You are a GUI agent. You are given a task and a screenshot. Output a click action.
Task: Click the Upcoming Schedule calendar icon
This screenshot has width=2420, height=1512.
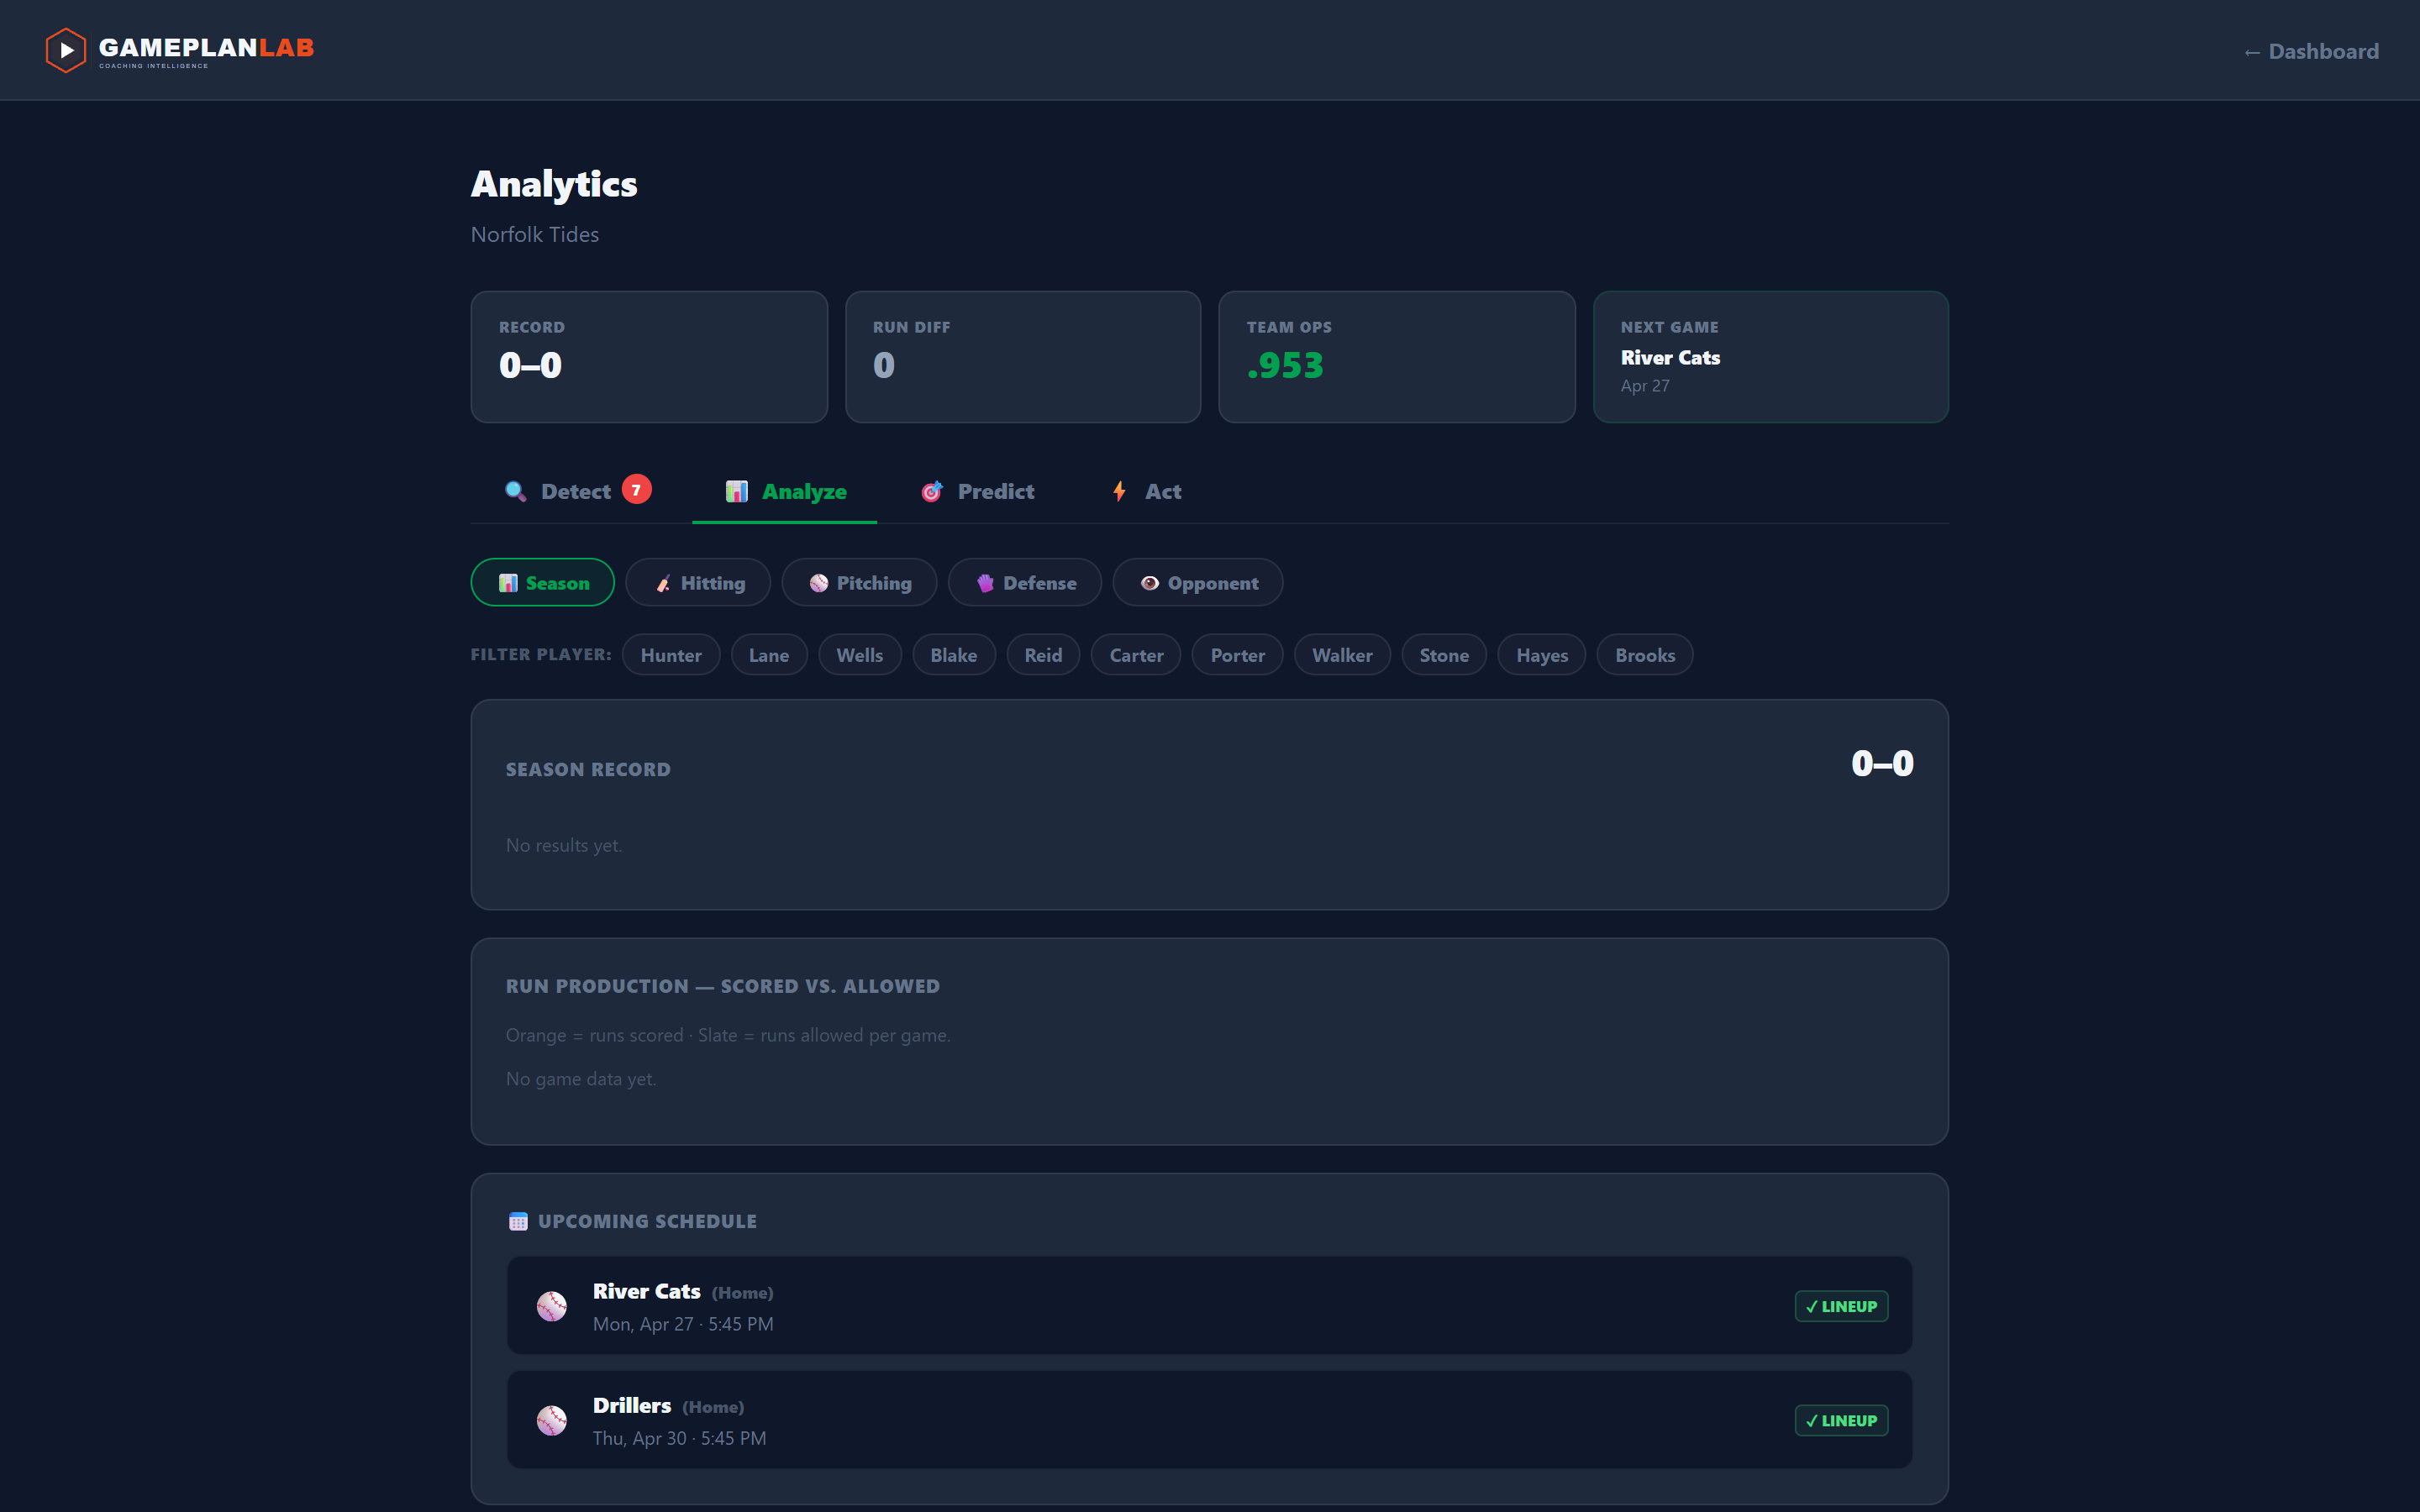tap(518, 1221)
